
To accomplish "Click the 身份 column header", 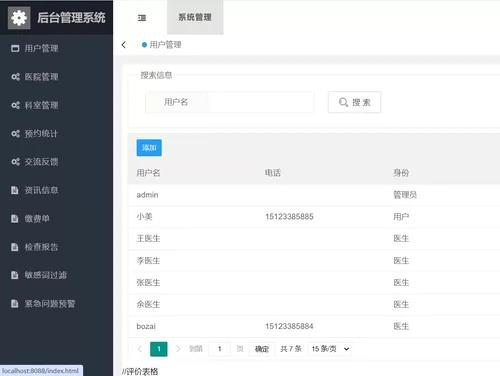I will point(401,173).
